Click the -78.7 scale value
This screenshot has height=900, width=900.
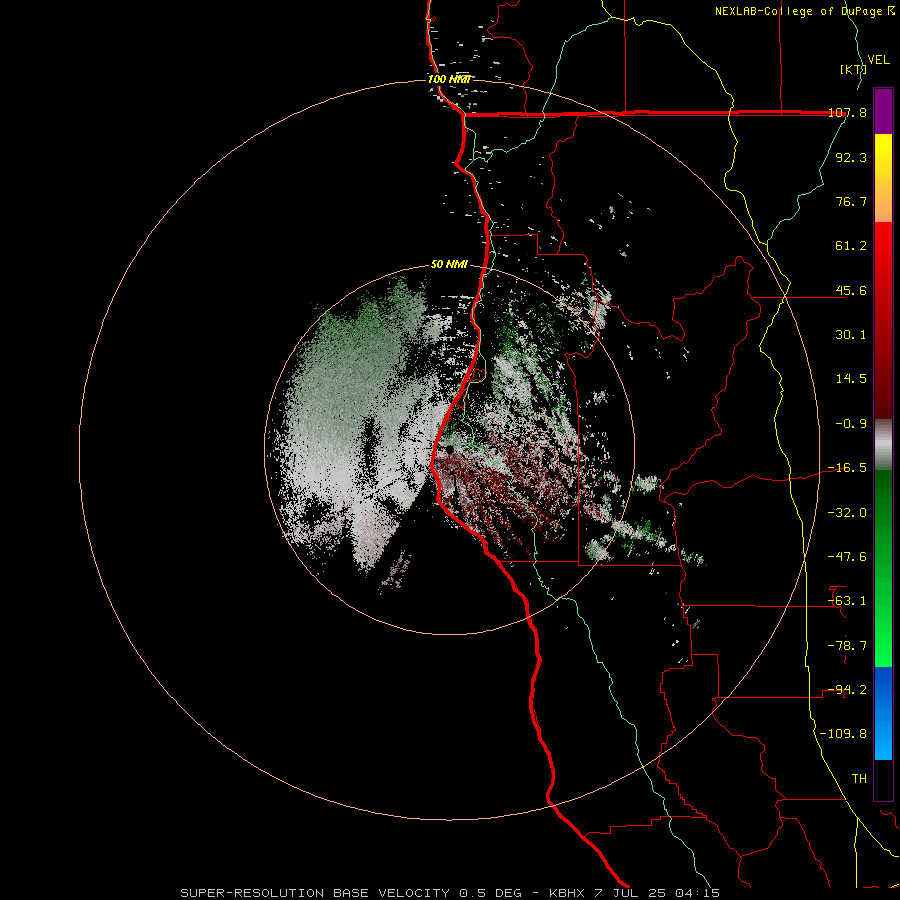pos(847,646)
